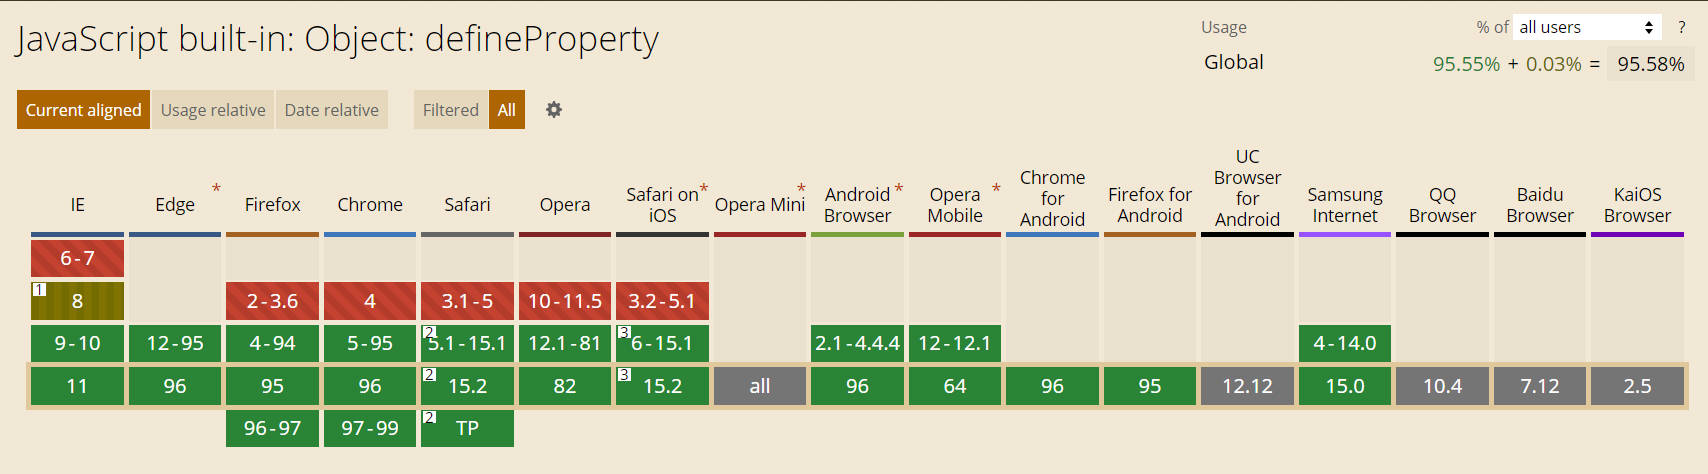Click the Opera Mini all cell

pos(760,386)
